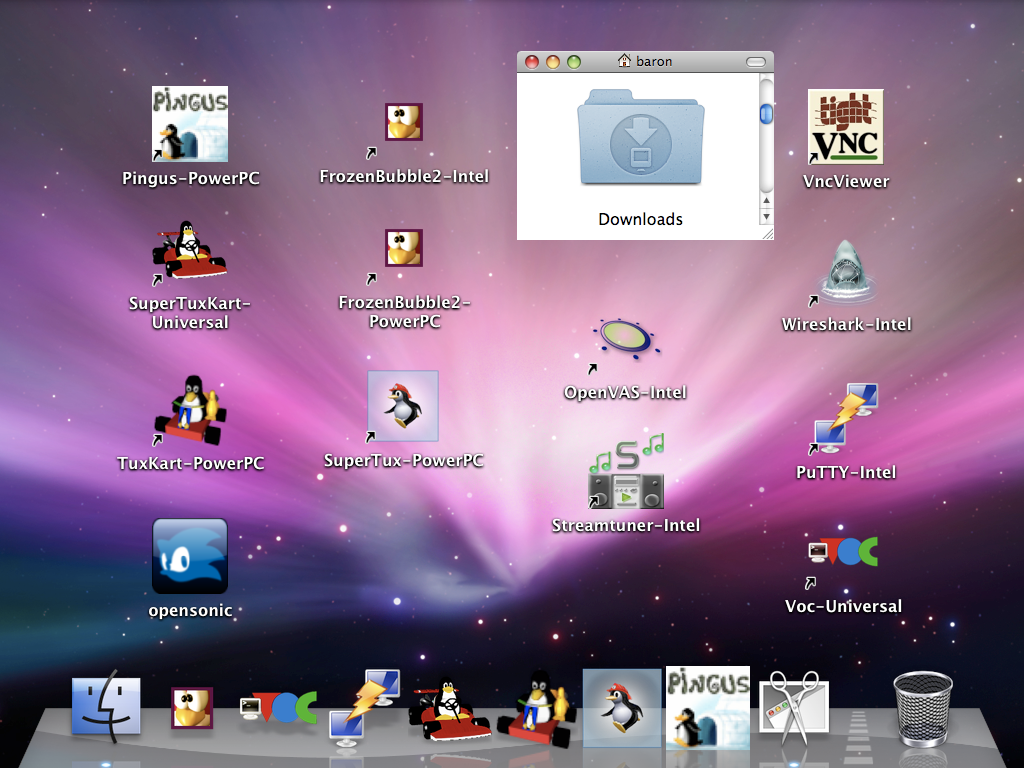Click the SuperTux-PowerPC desktop icon
The image size is (1024, 768).
pos(403,406)
